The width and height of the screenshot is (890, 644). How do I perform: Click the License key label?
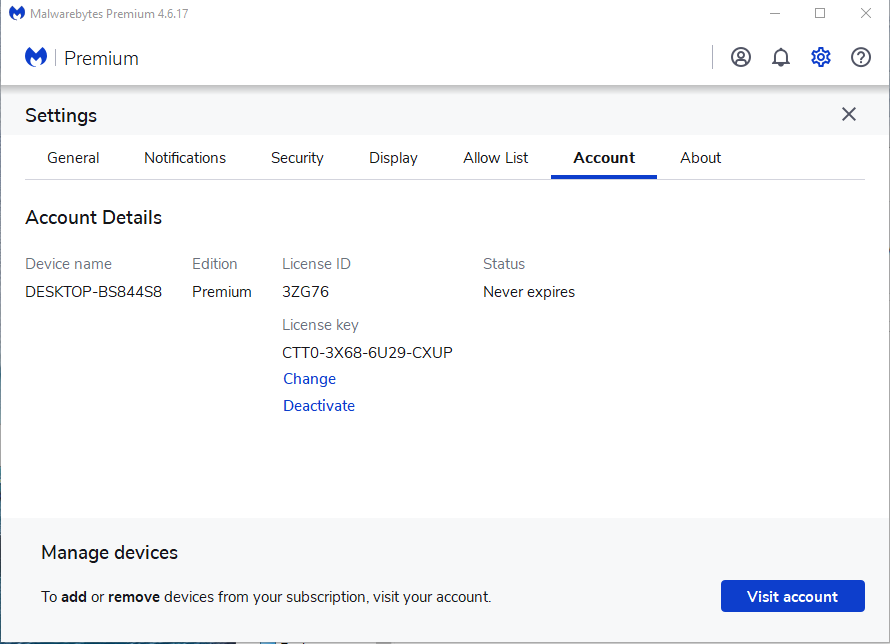point(320,325)
